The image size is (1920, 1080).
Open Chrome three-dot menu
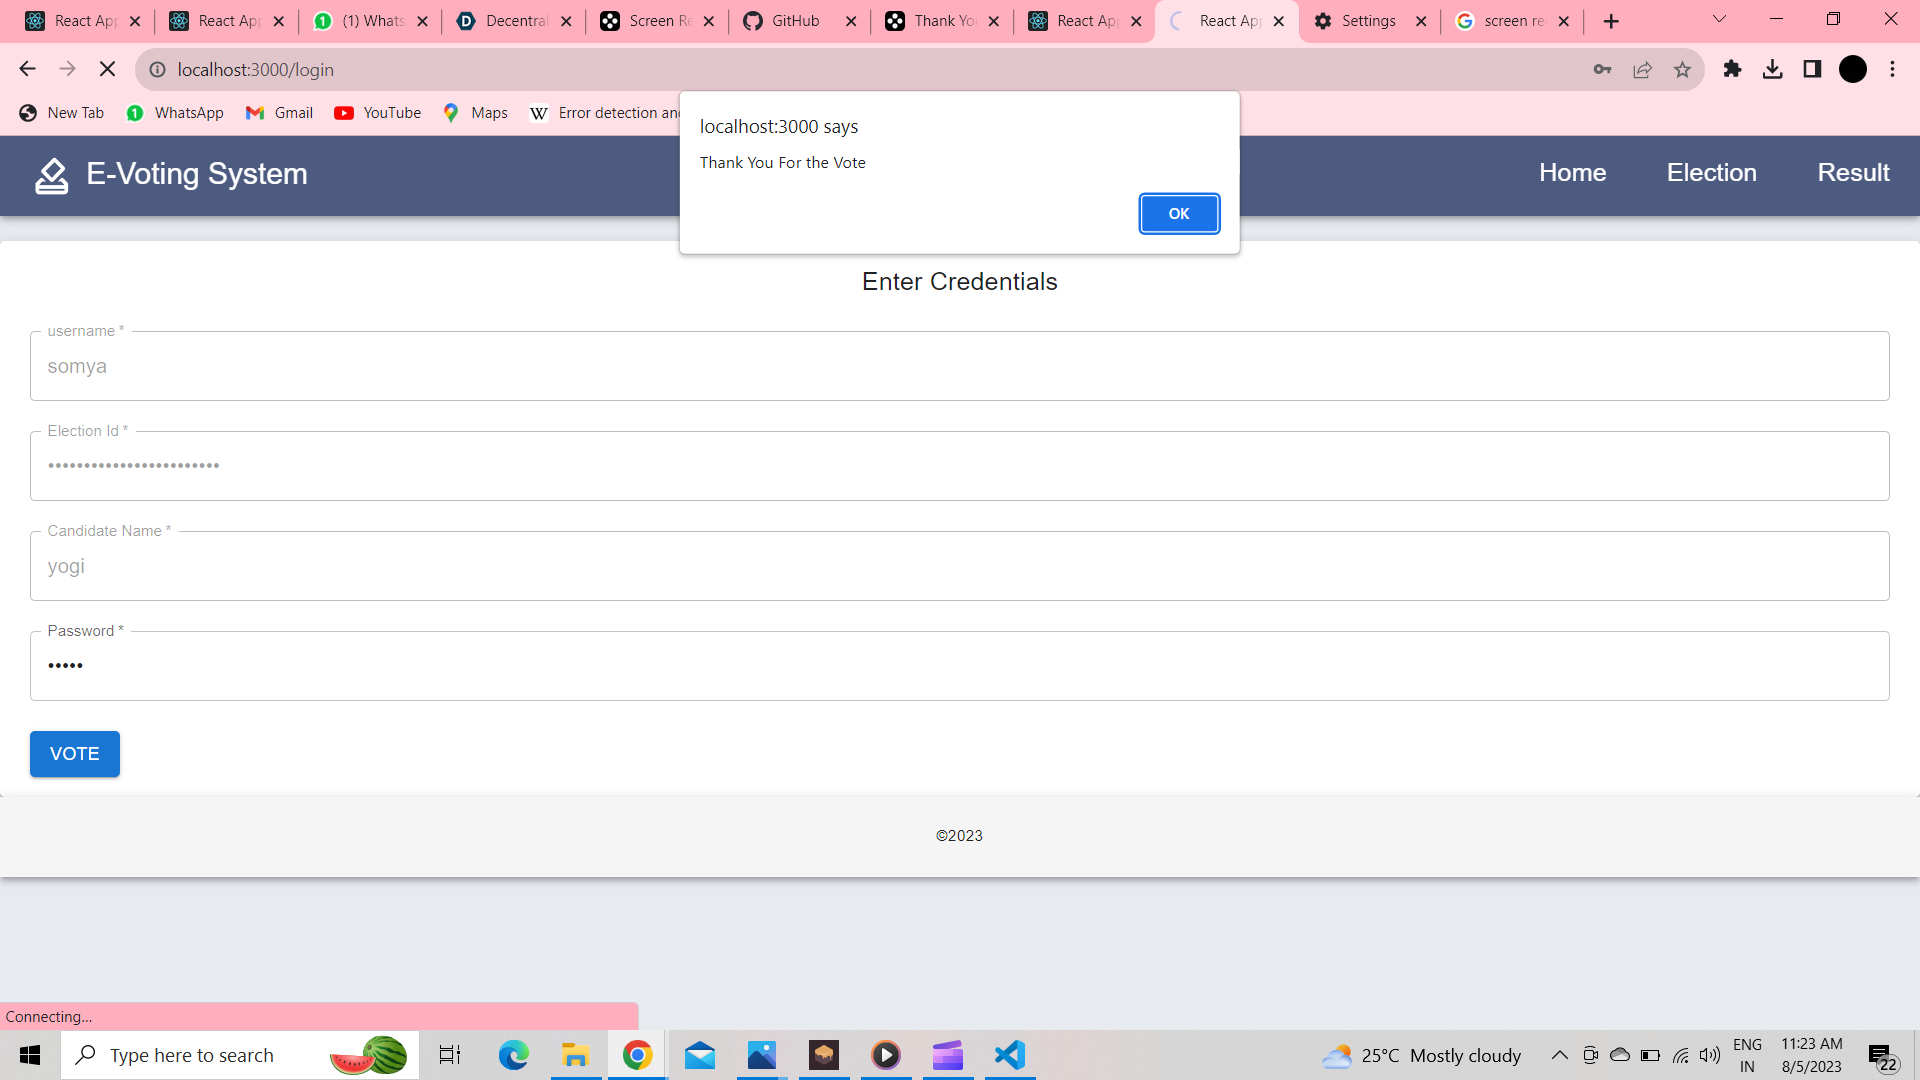(x=1892, y=69)
